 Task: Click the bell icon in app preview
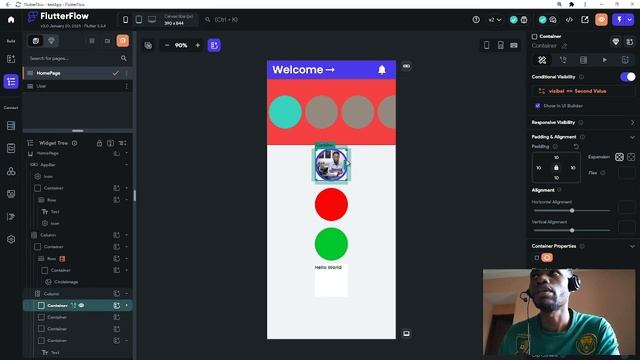382,70
